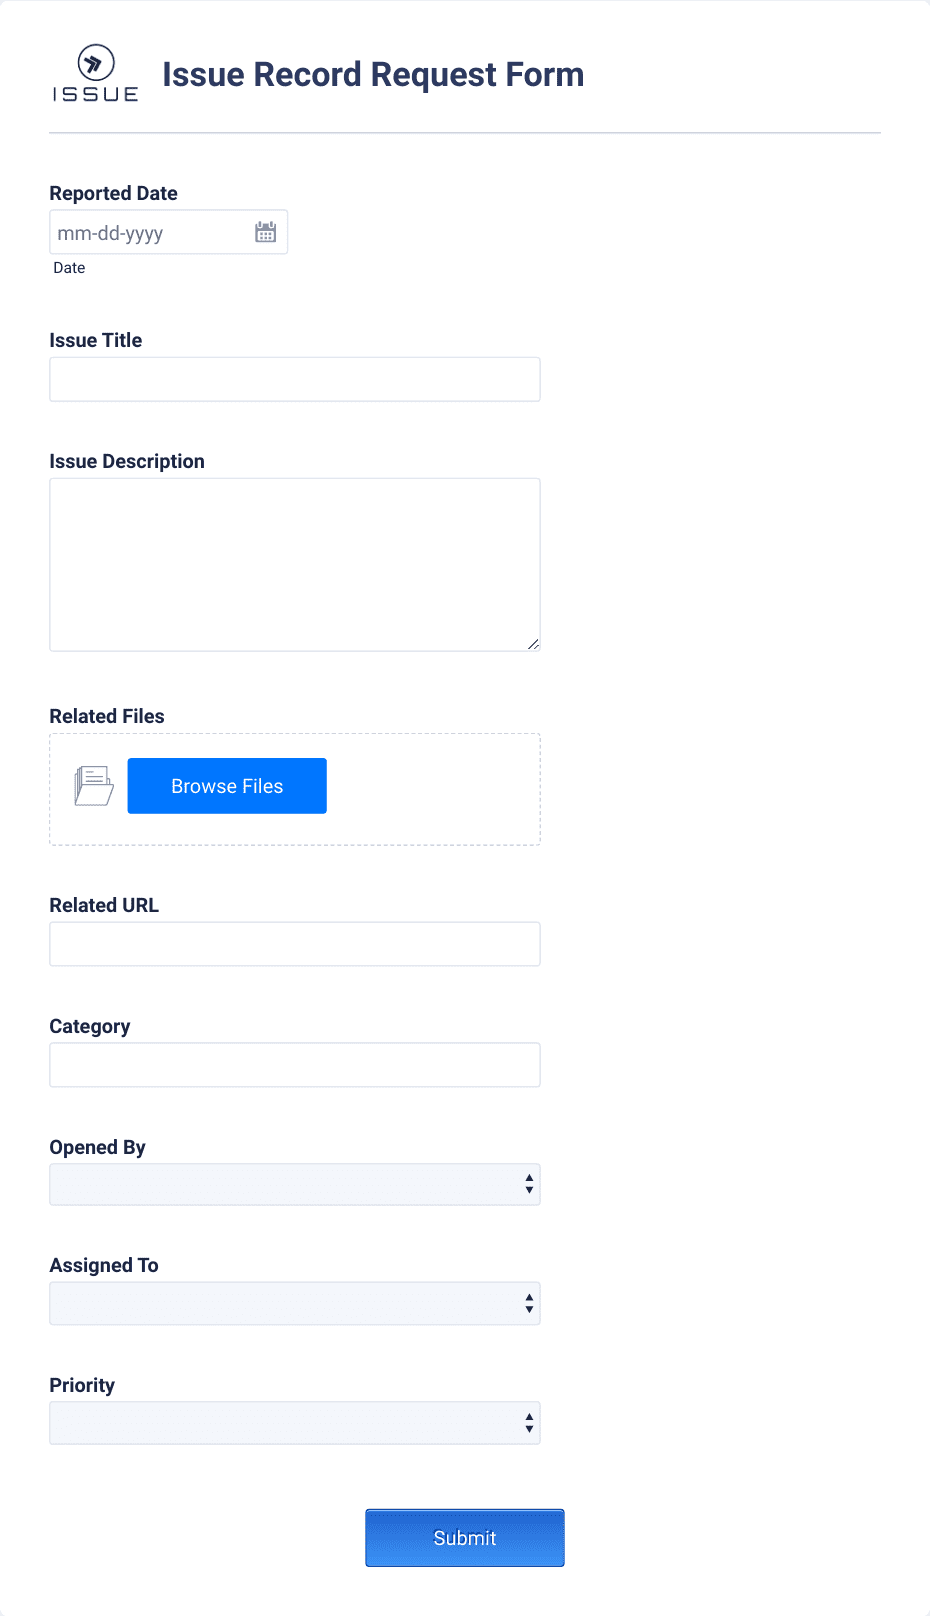The width and height of the screenshot is (930, 1616).
Task: Click inside the Issue Description text area
Action: 295,564
